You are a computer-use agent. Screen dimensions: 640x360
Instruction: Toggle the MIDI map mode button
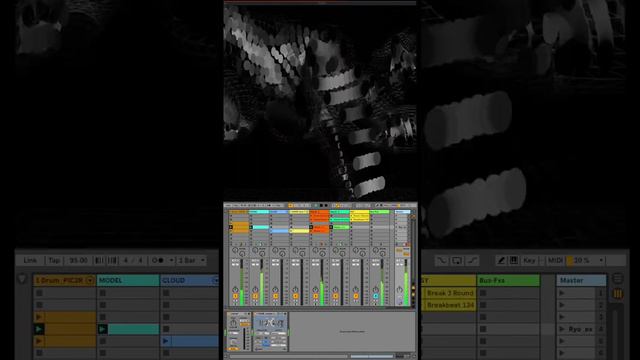point(555,260)
